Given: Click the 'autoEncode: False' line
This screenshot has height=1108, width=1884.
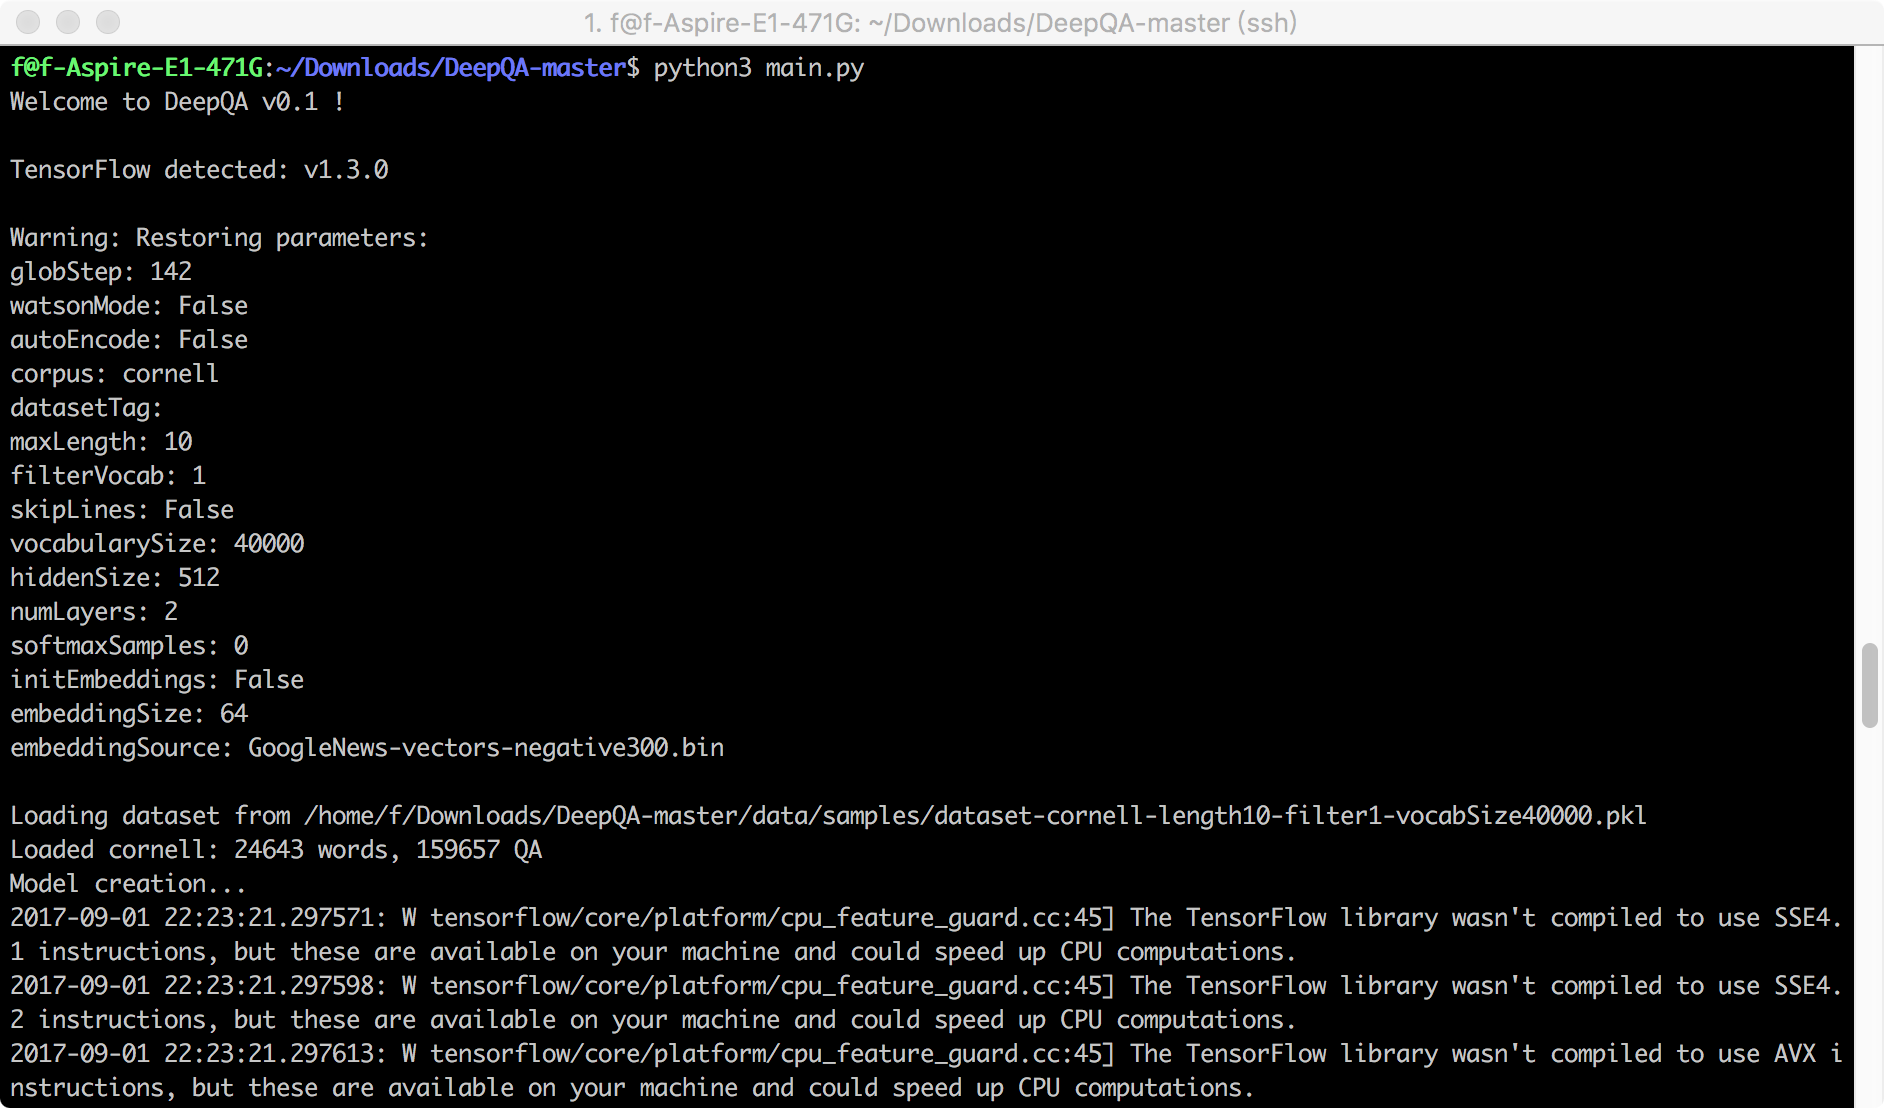Looking at the screenshot, I should [129, 340].
